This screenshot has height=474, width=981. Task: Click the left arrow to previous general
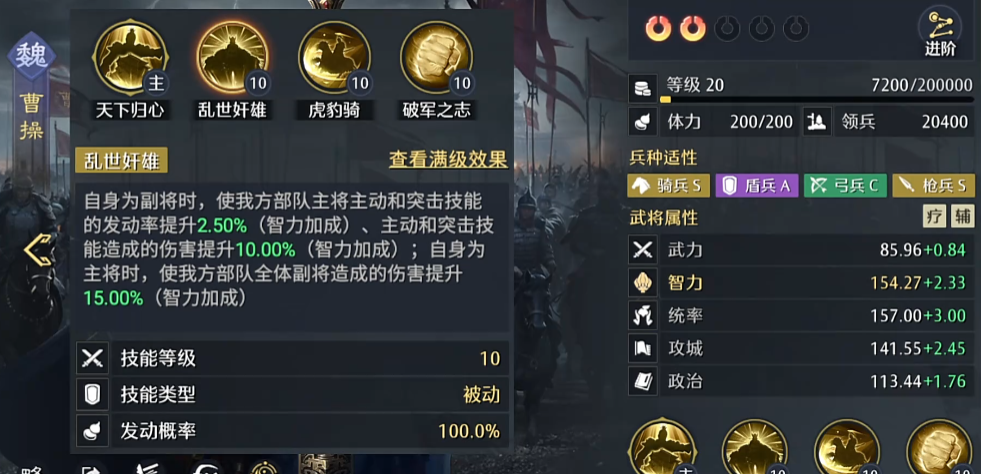[x=39, y=250]
